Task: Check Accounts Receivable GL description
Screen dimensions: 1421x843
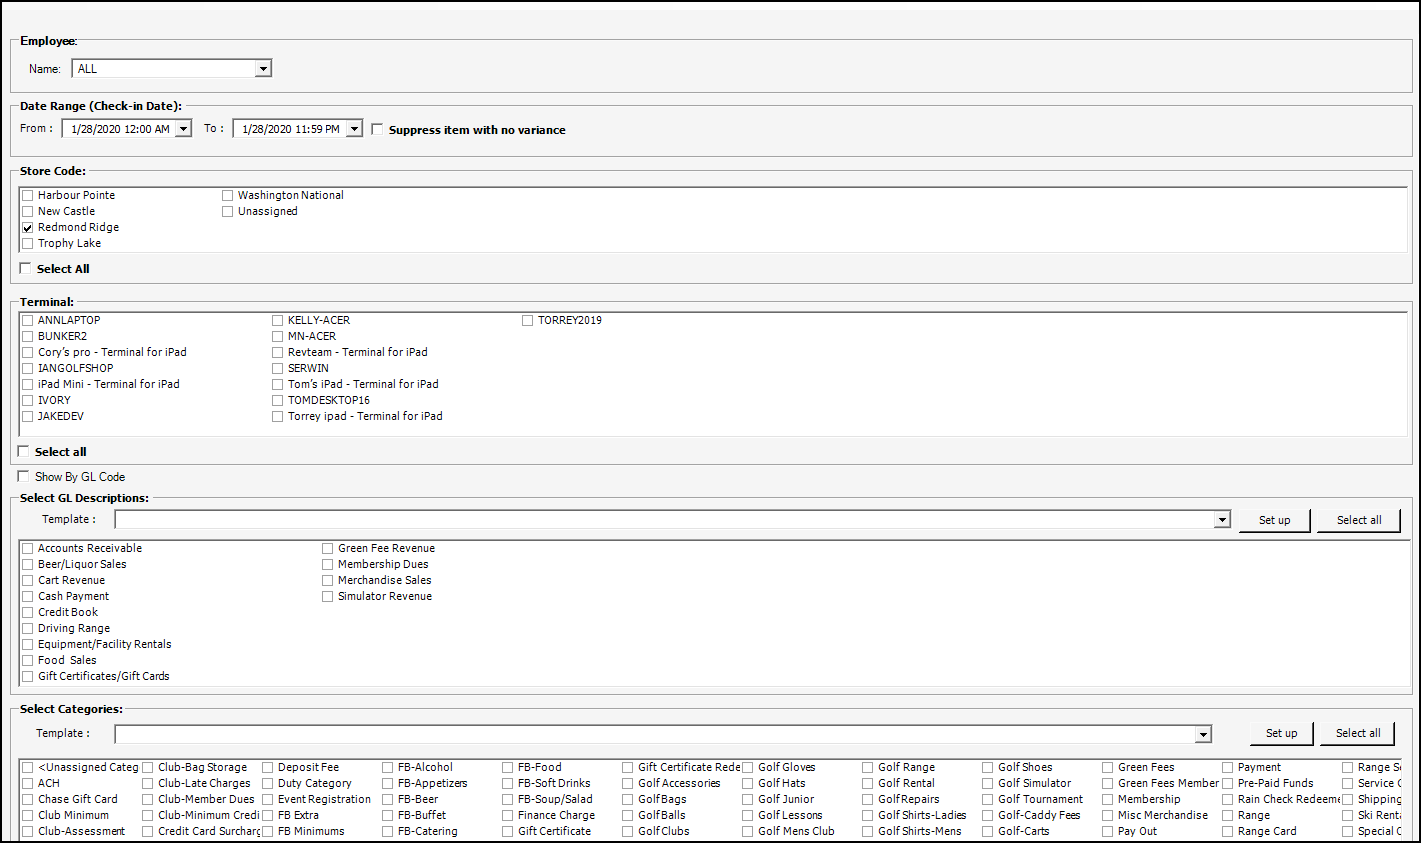Action: (28, 549)
